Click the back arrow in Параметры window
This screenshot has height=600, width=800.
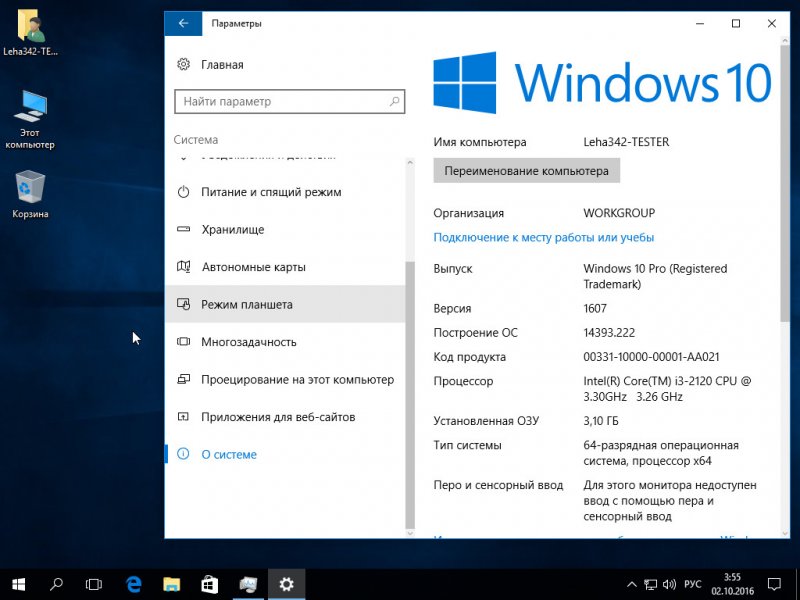(183, 22)
